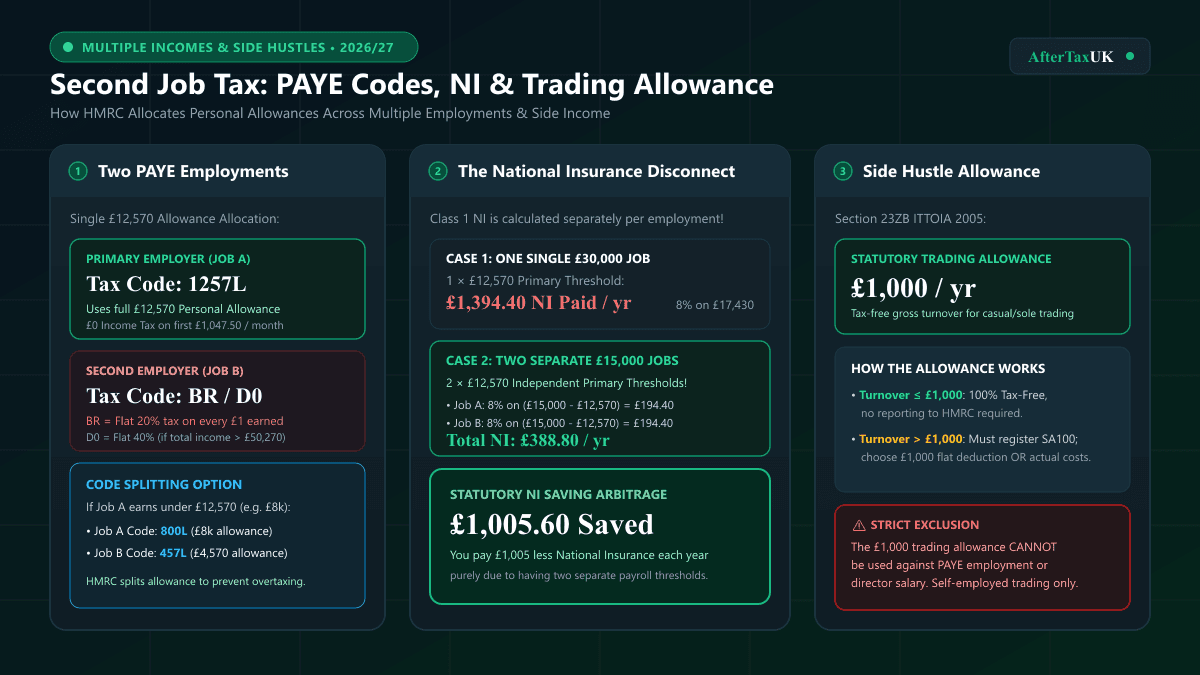Open the Statutory Trading Allowance card
Image resolution: width=1200 pixels, height=675 pixels.
[x=982, y=286]
